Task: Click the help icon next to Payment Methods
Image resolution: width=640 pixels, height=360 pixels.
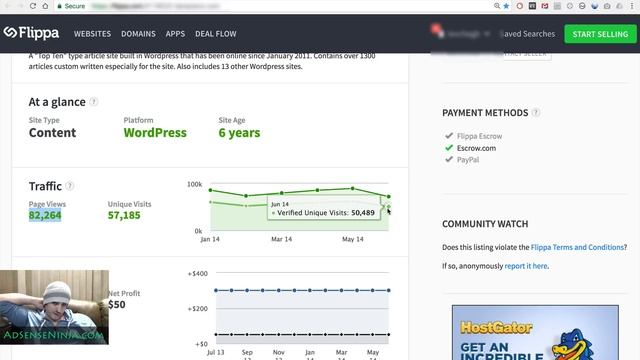Action: point(536,113)
